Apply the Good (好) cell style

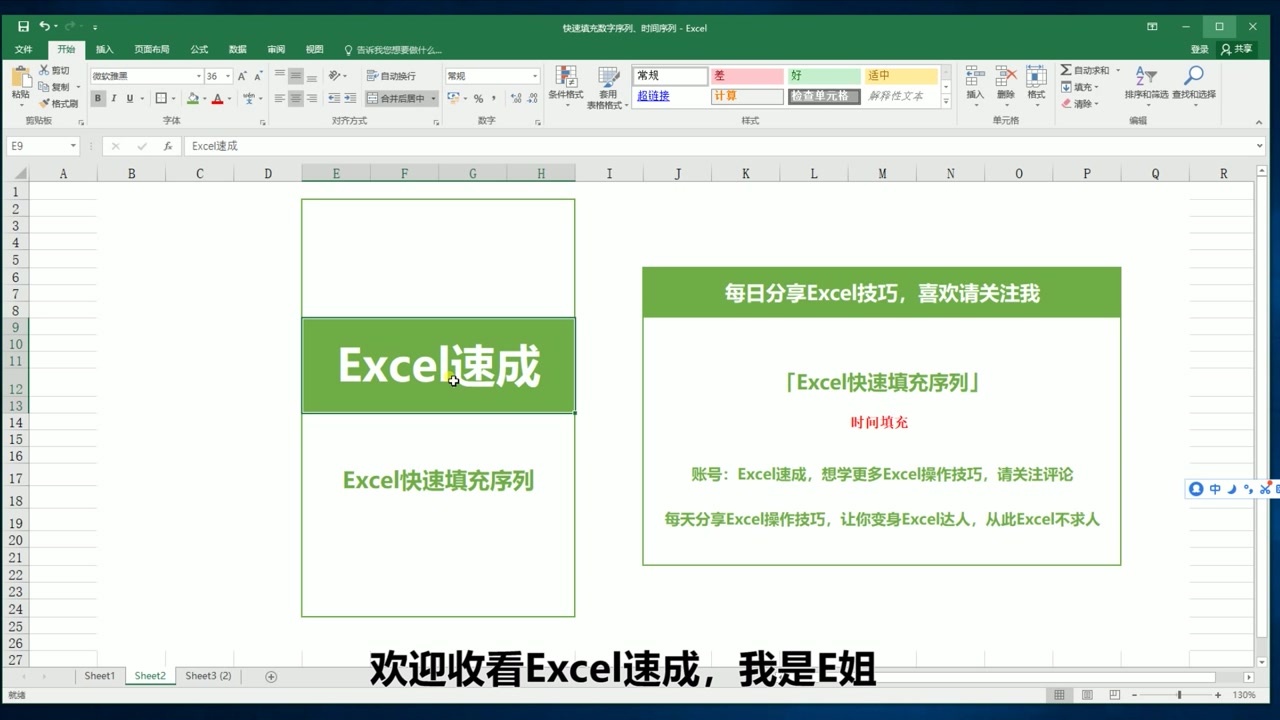click(824, 76)
